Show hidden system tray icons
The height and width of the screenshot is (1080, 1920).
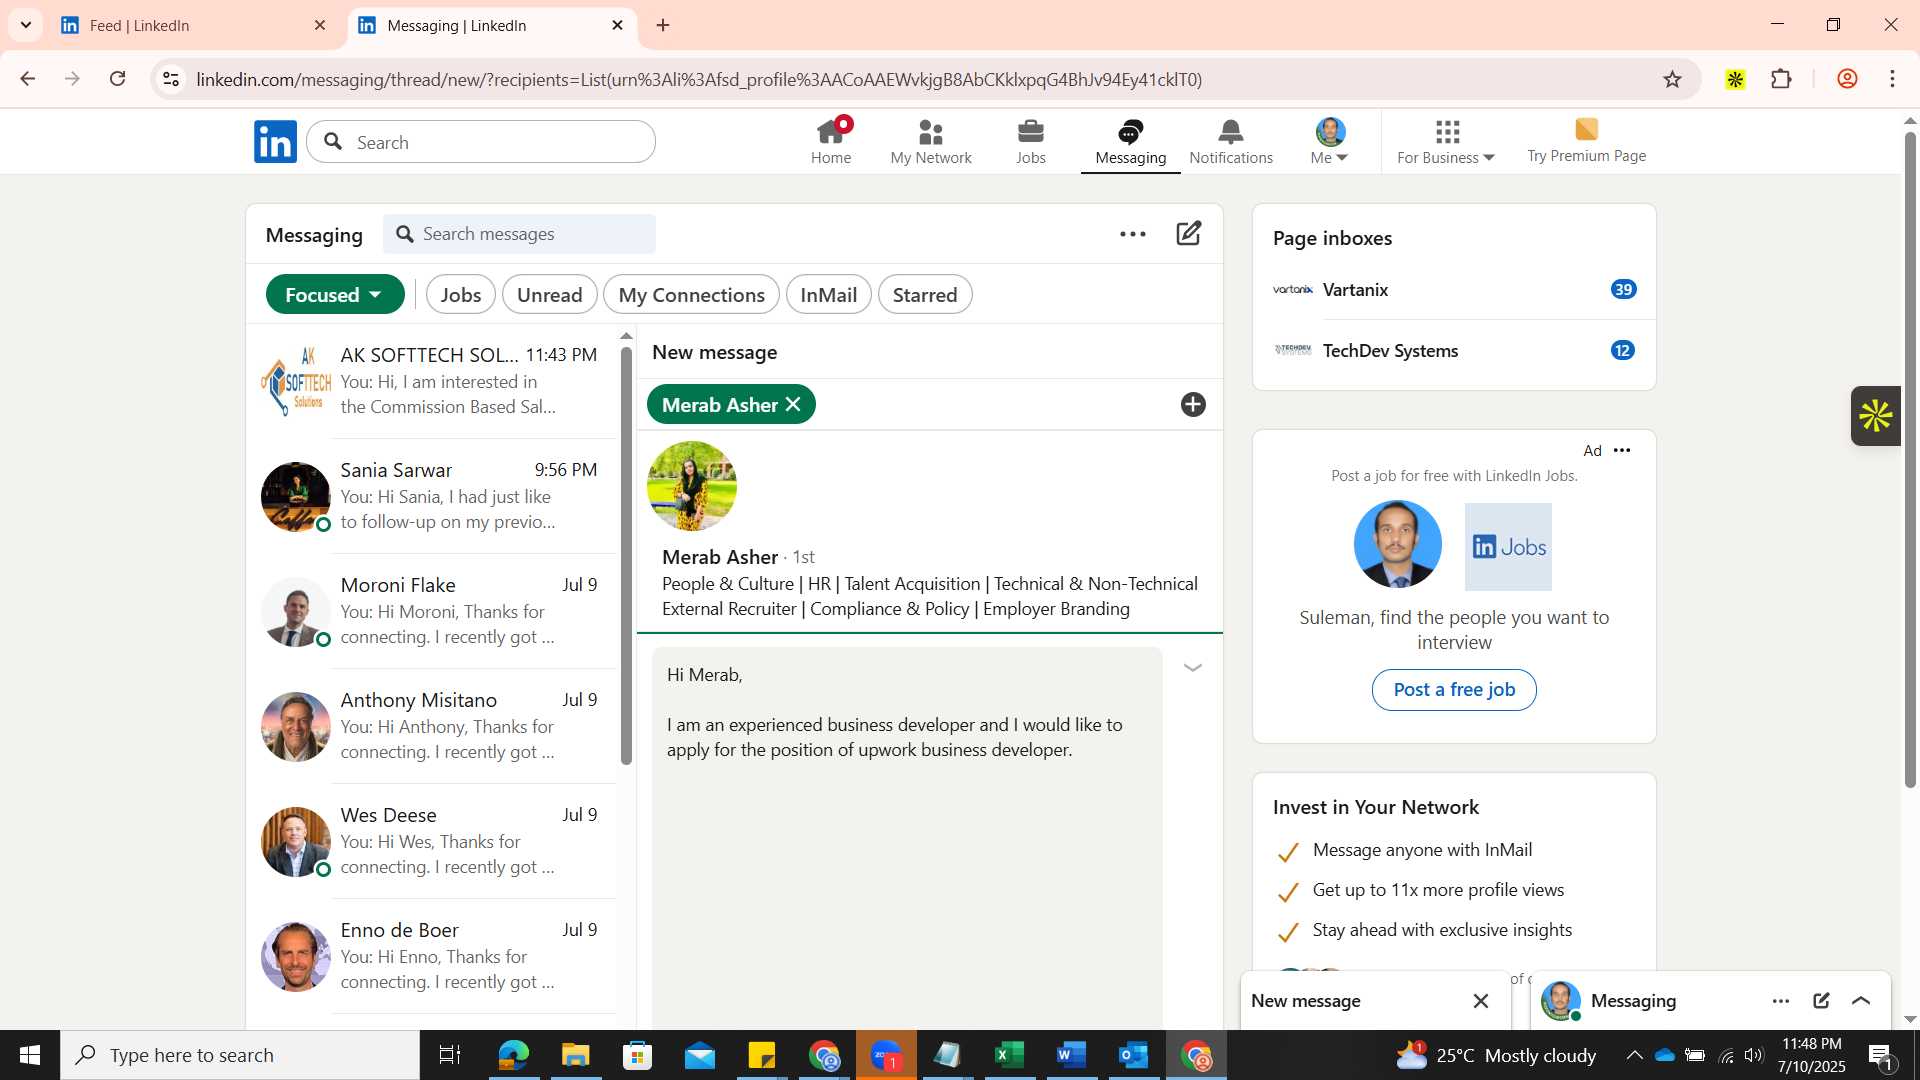point(1634,1055)
